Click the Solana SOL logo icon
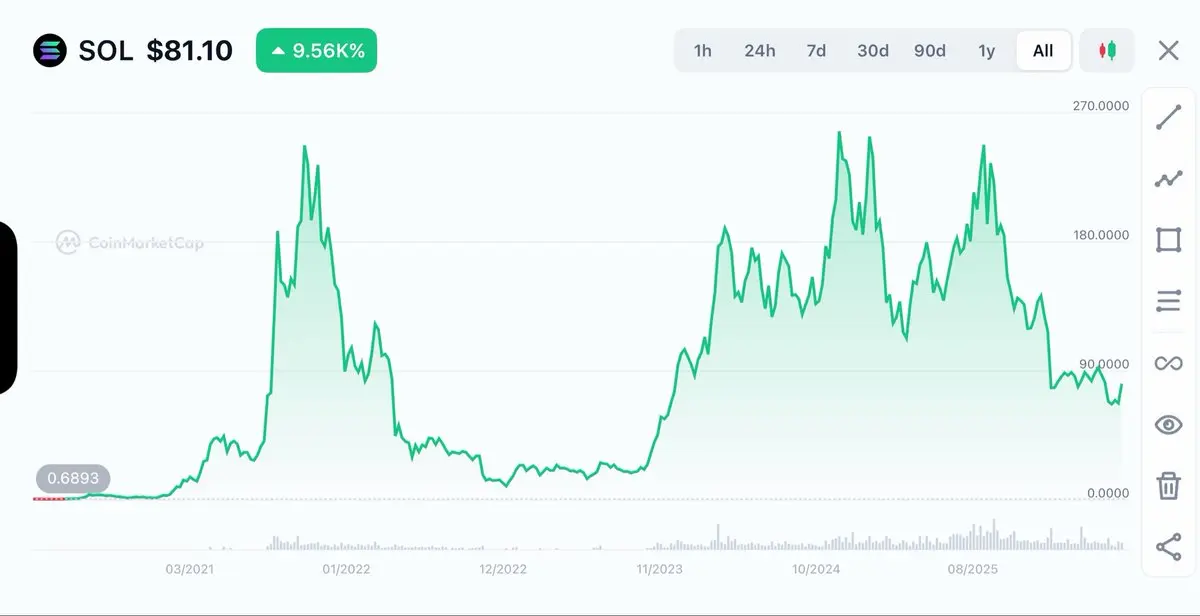Viewport: 1200px width, 616px height. (49, 50)
